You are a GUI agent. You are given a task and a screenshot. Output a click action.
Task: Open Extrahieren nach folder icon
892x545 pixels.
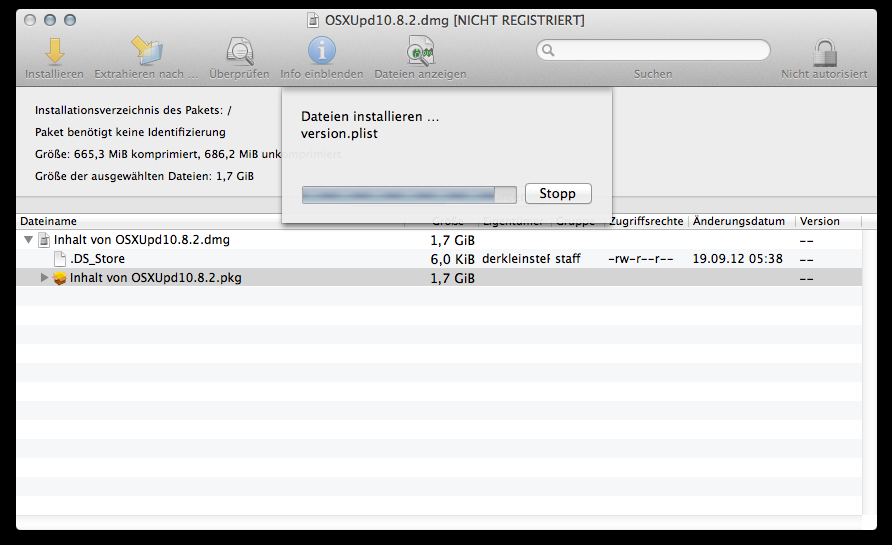tap(147, 50)
